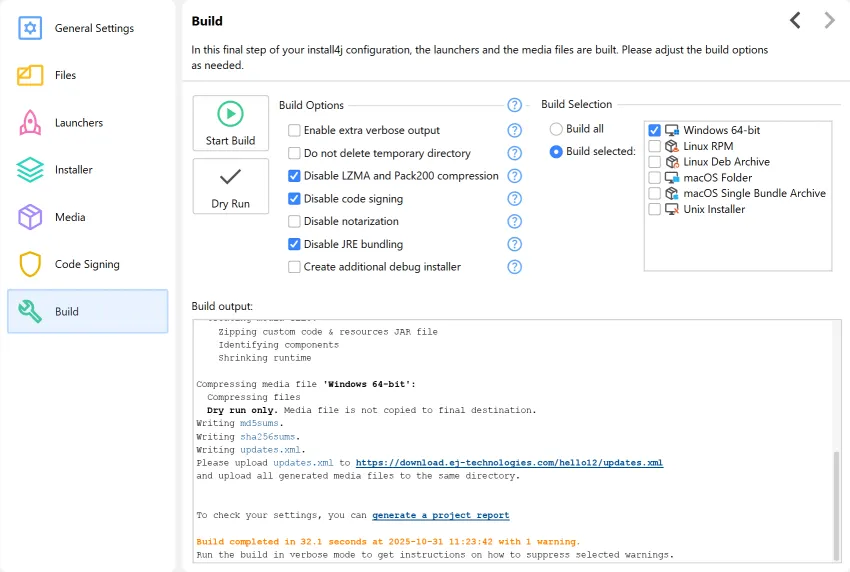Open help for LZMA compression option
The width and height of the screenshot is (850, 572).
tap(514, 176)
